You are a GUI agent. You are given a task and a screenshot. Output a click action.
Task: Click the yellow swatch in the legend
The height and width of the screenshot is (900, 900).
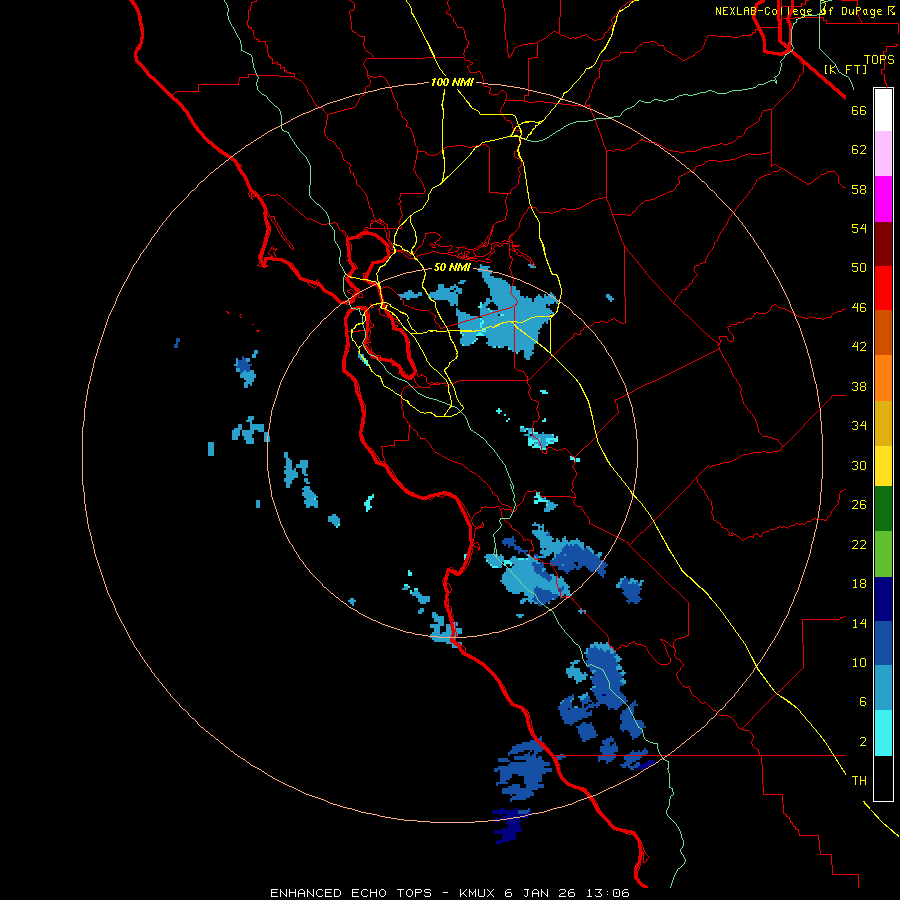[883, 466]
